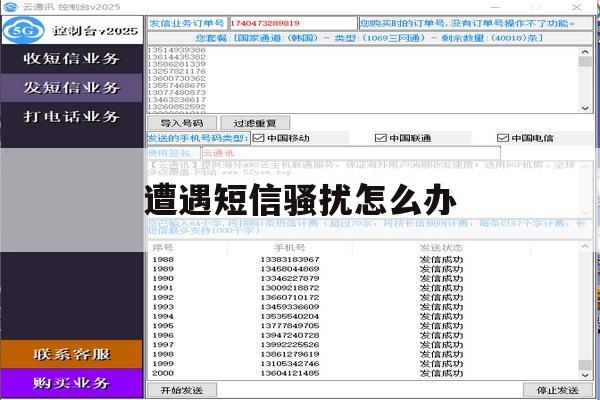Click number list scroll up arrow
The width and height of the screenshot is (600, 400).
[585, 51]
